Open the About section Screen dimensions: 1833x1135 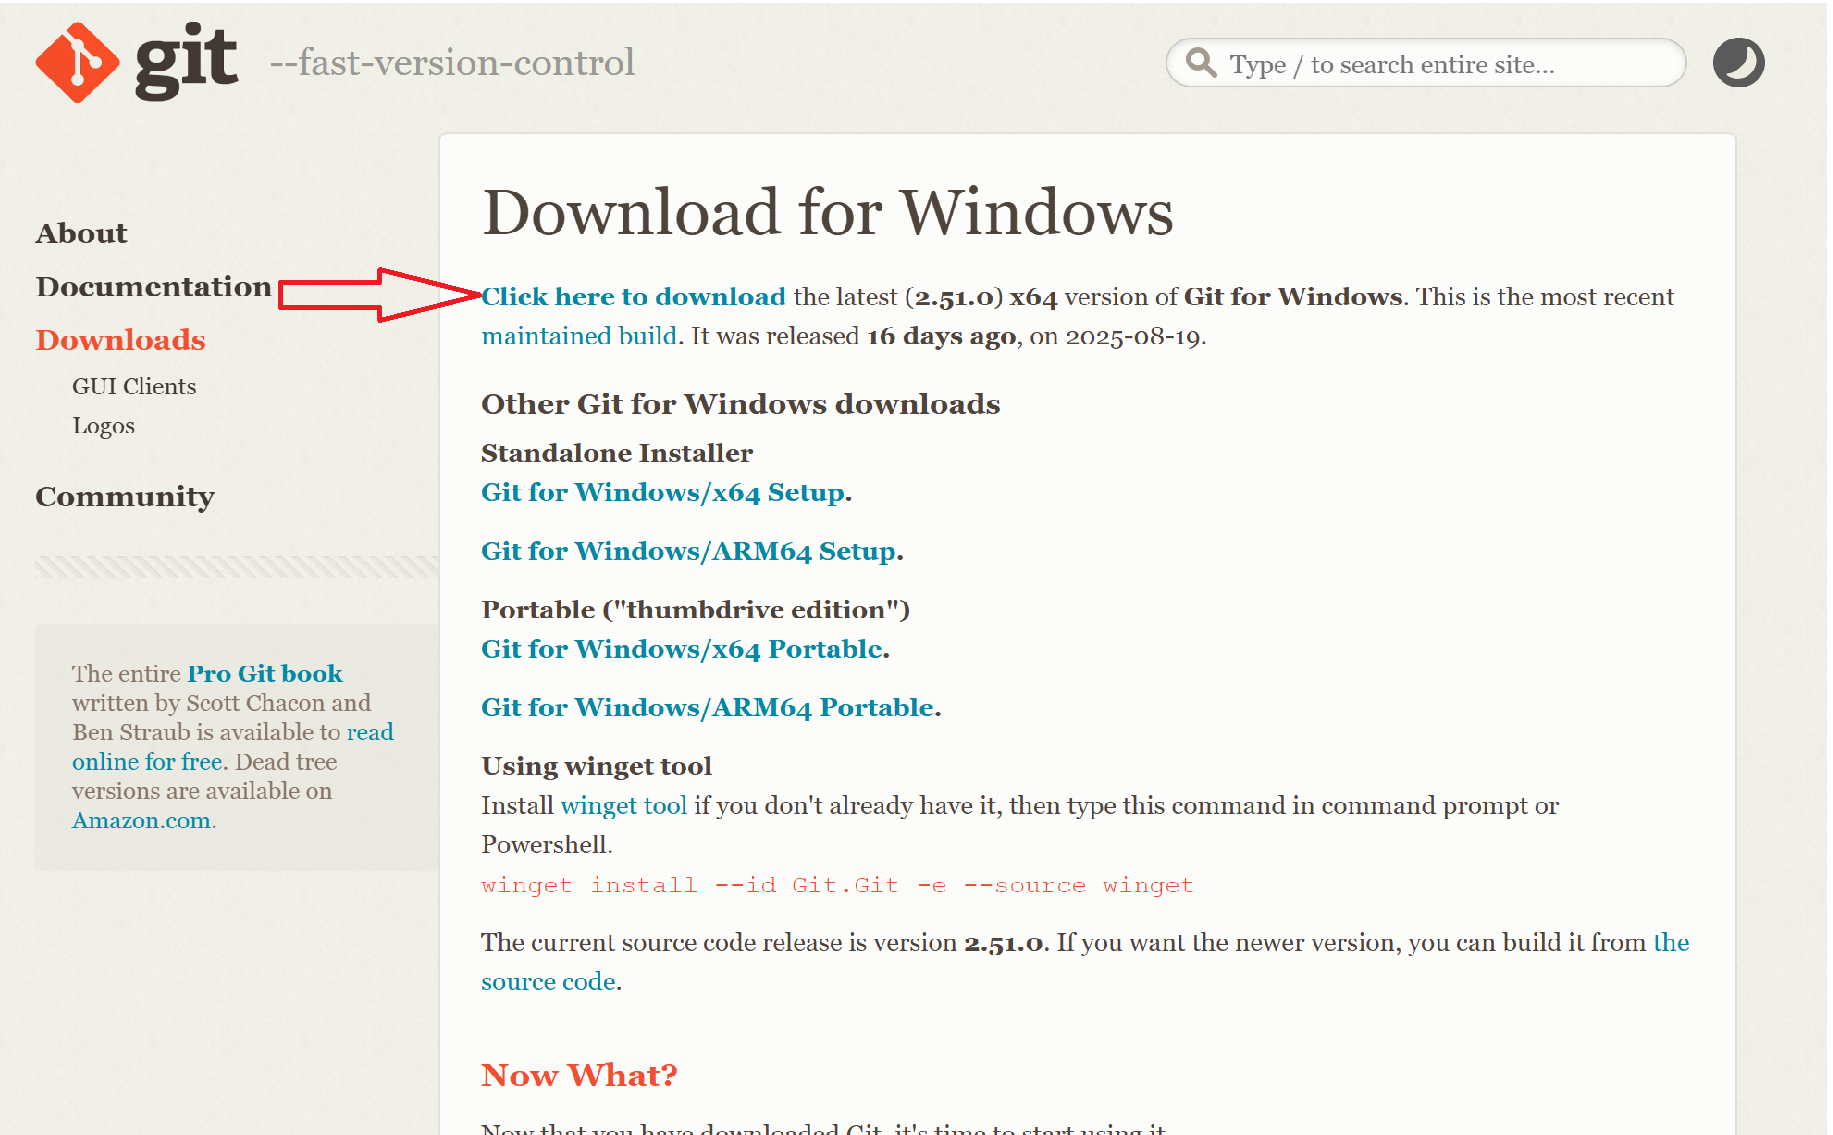[82, 233]
